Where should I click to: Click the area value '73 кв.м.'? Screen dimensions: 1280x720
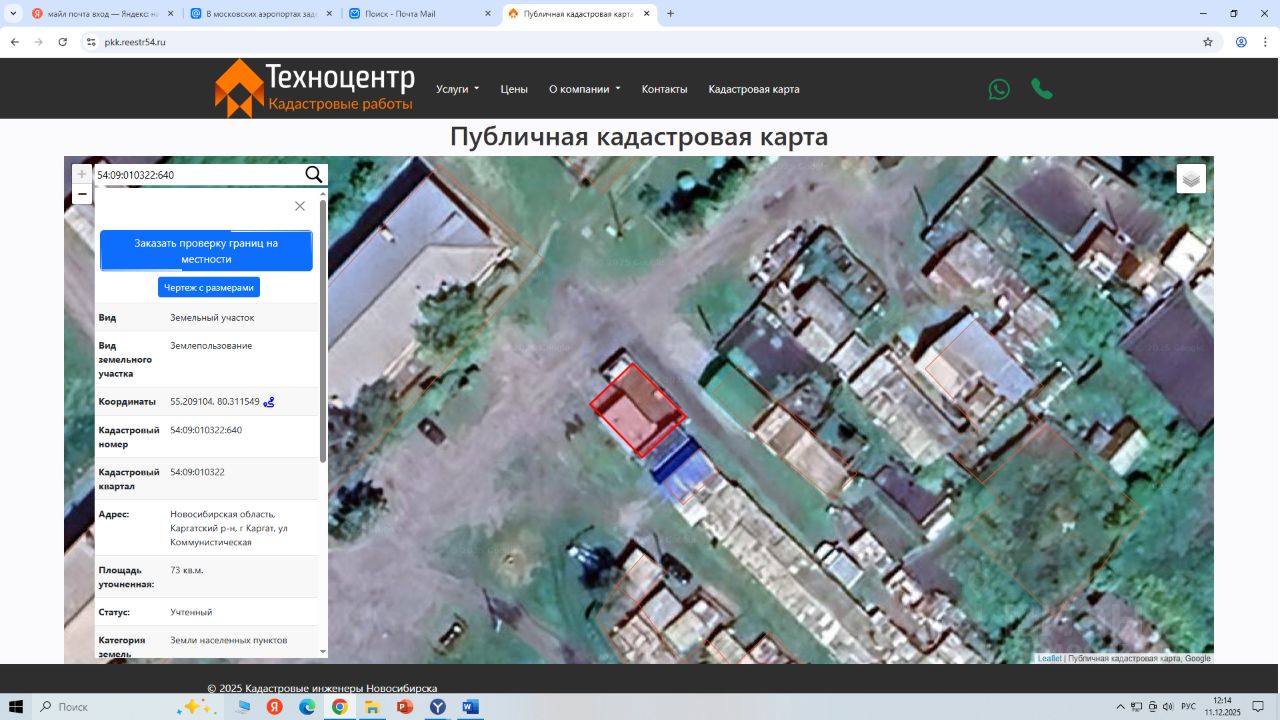pos(187,570)
